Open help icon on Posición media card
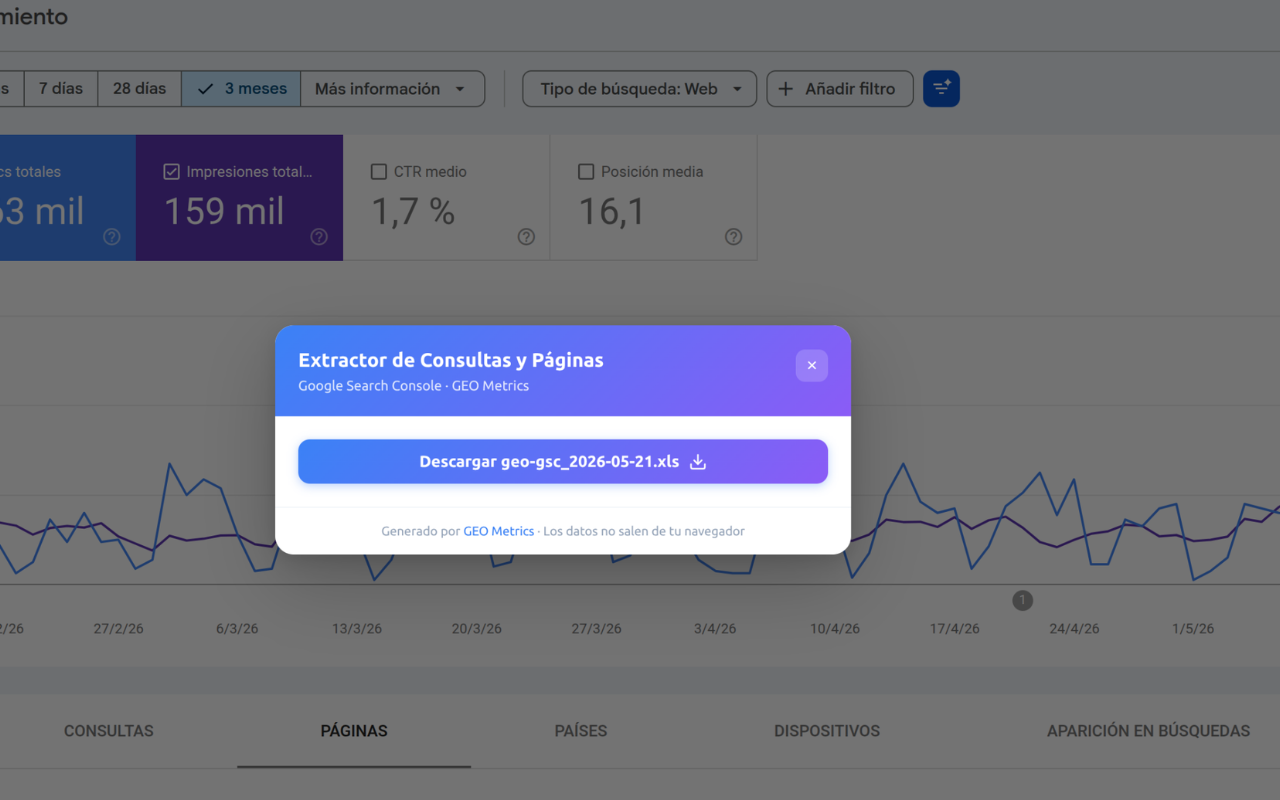This screenshot has height=800, width=1280. click(733, 237)
